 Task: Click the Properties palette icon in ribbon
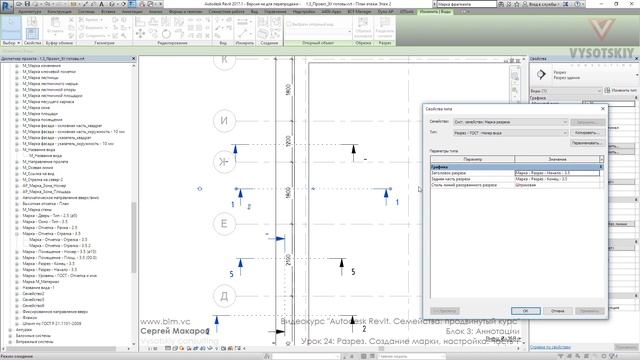32,33
